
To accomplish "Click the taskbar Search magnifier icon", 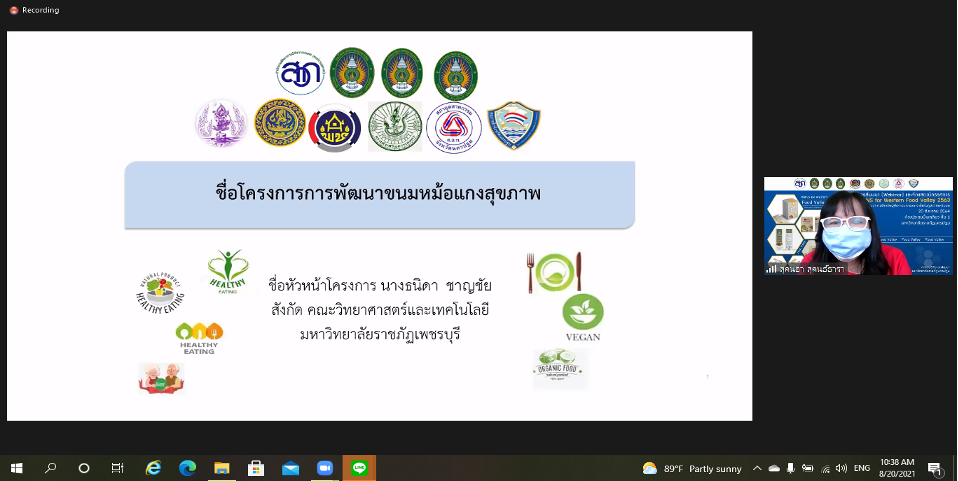I will pos(50,468).
